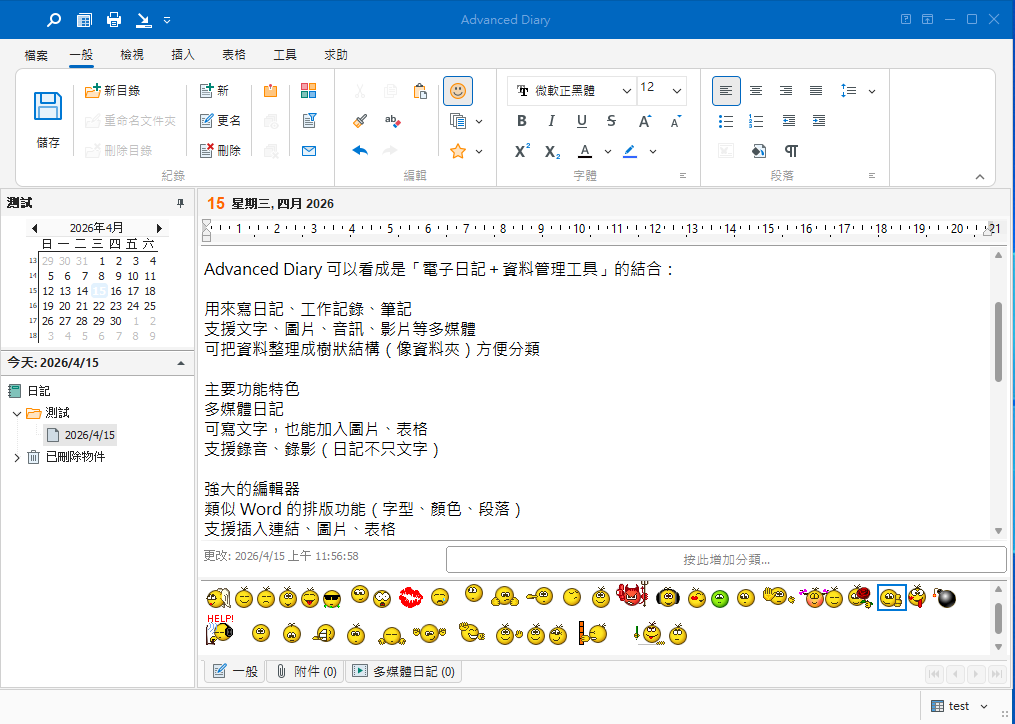
Task: Toggle italic formatting
Action: [552, 120]
